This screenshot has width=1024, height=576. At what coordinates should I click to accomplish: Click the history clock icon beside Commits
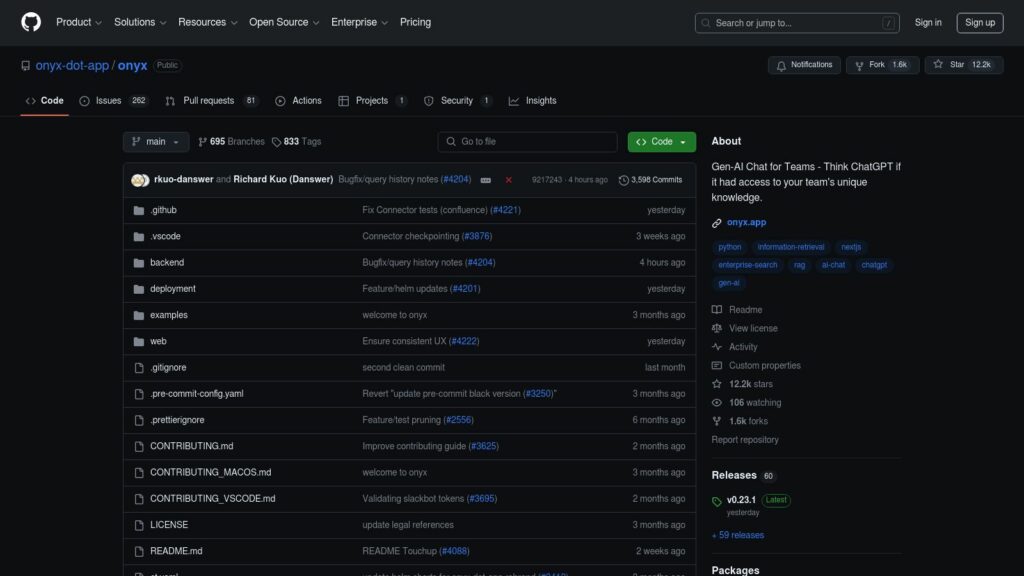pos(624,180)
